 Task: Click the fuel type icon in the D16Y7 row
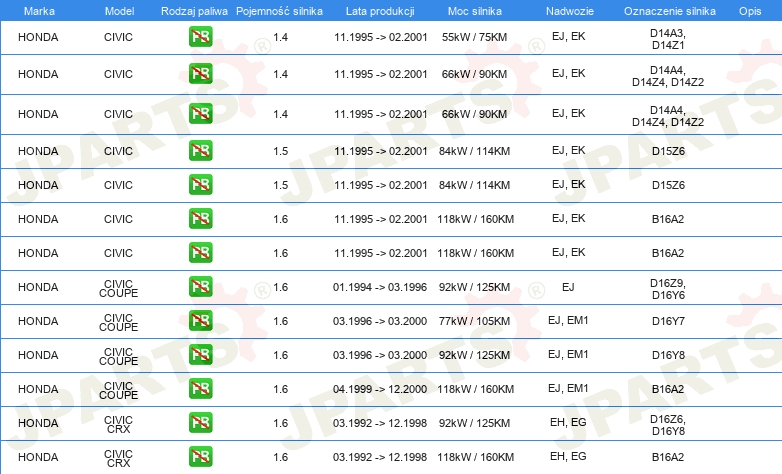[x=200, y=320]
